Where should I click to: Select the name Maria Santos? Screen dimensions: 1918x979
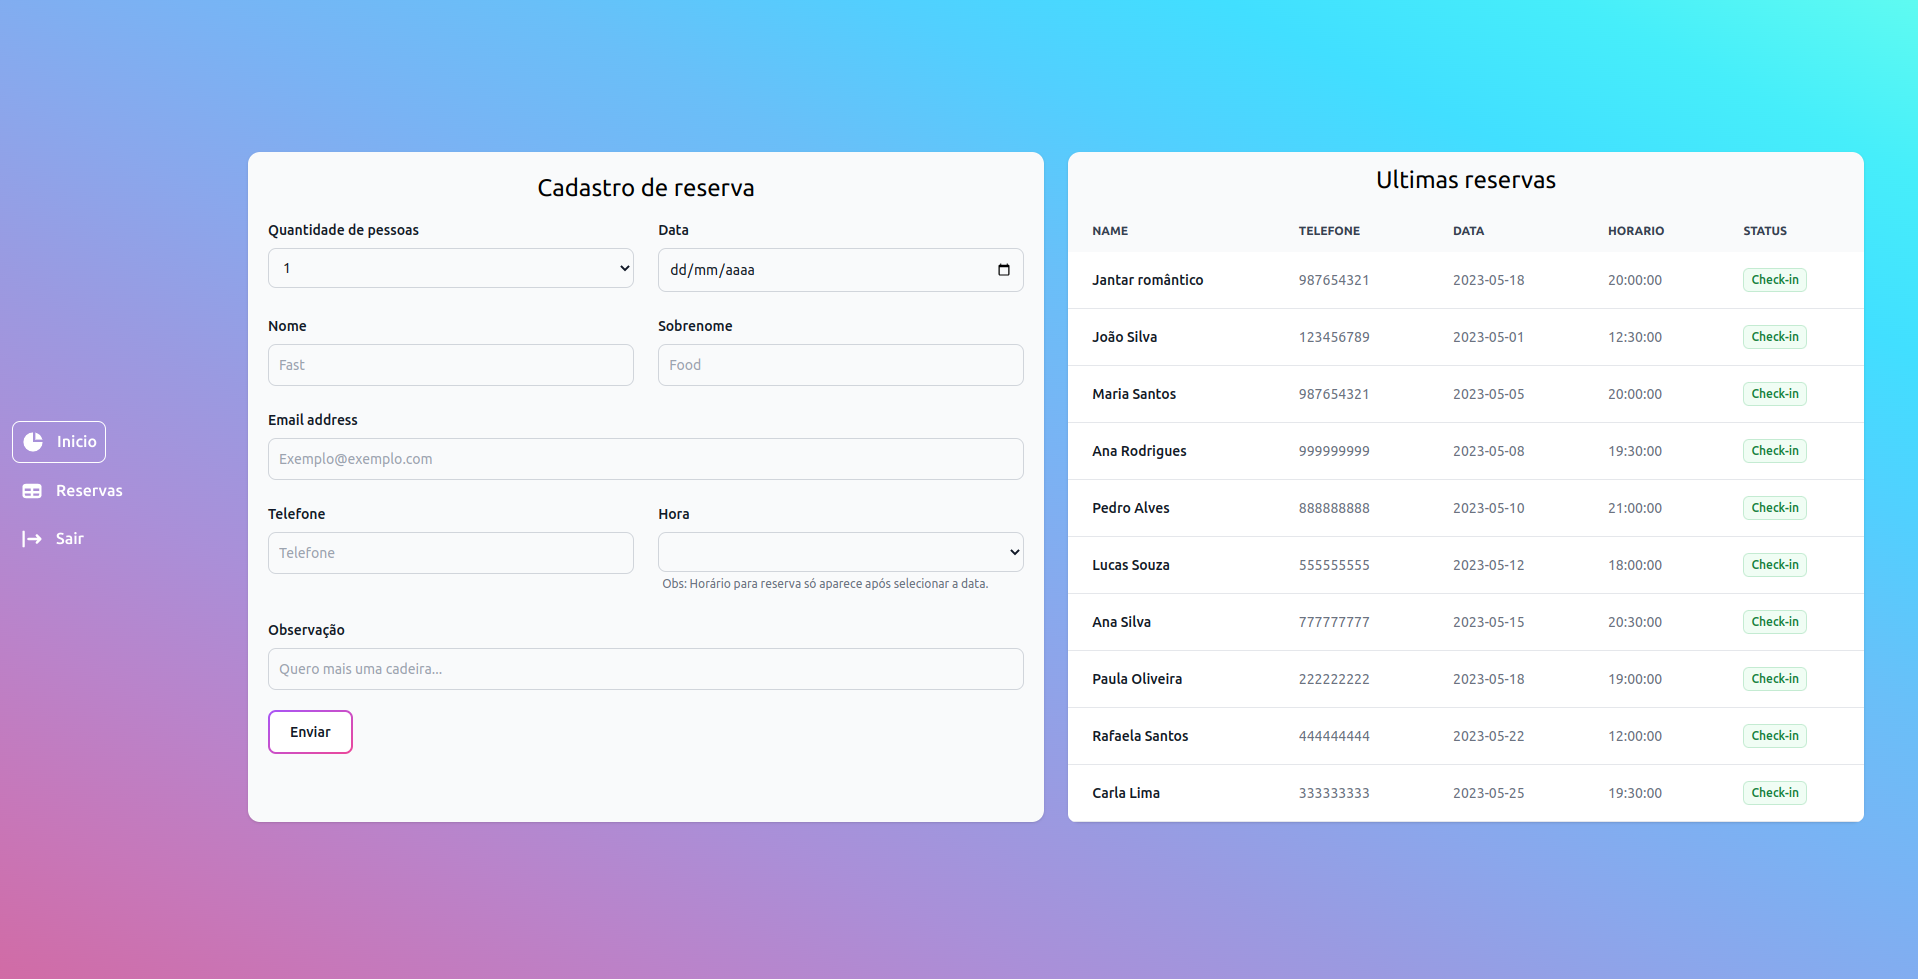pyautogui.click(x=1134, y=394)
